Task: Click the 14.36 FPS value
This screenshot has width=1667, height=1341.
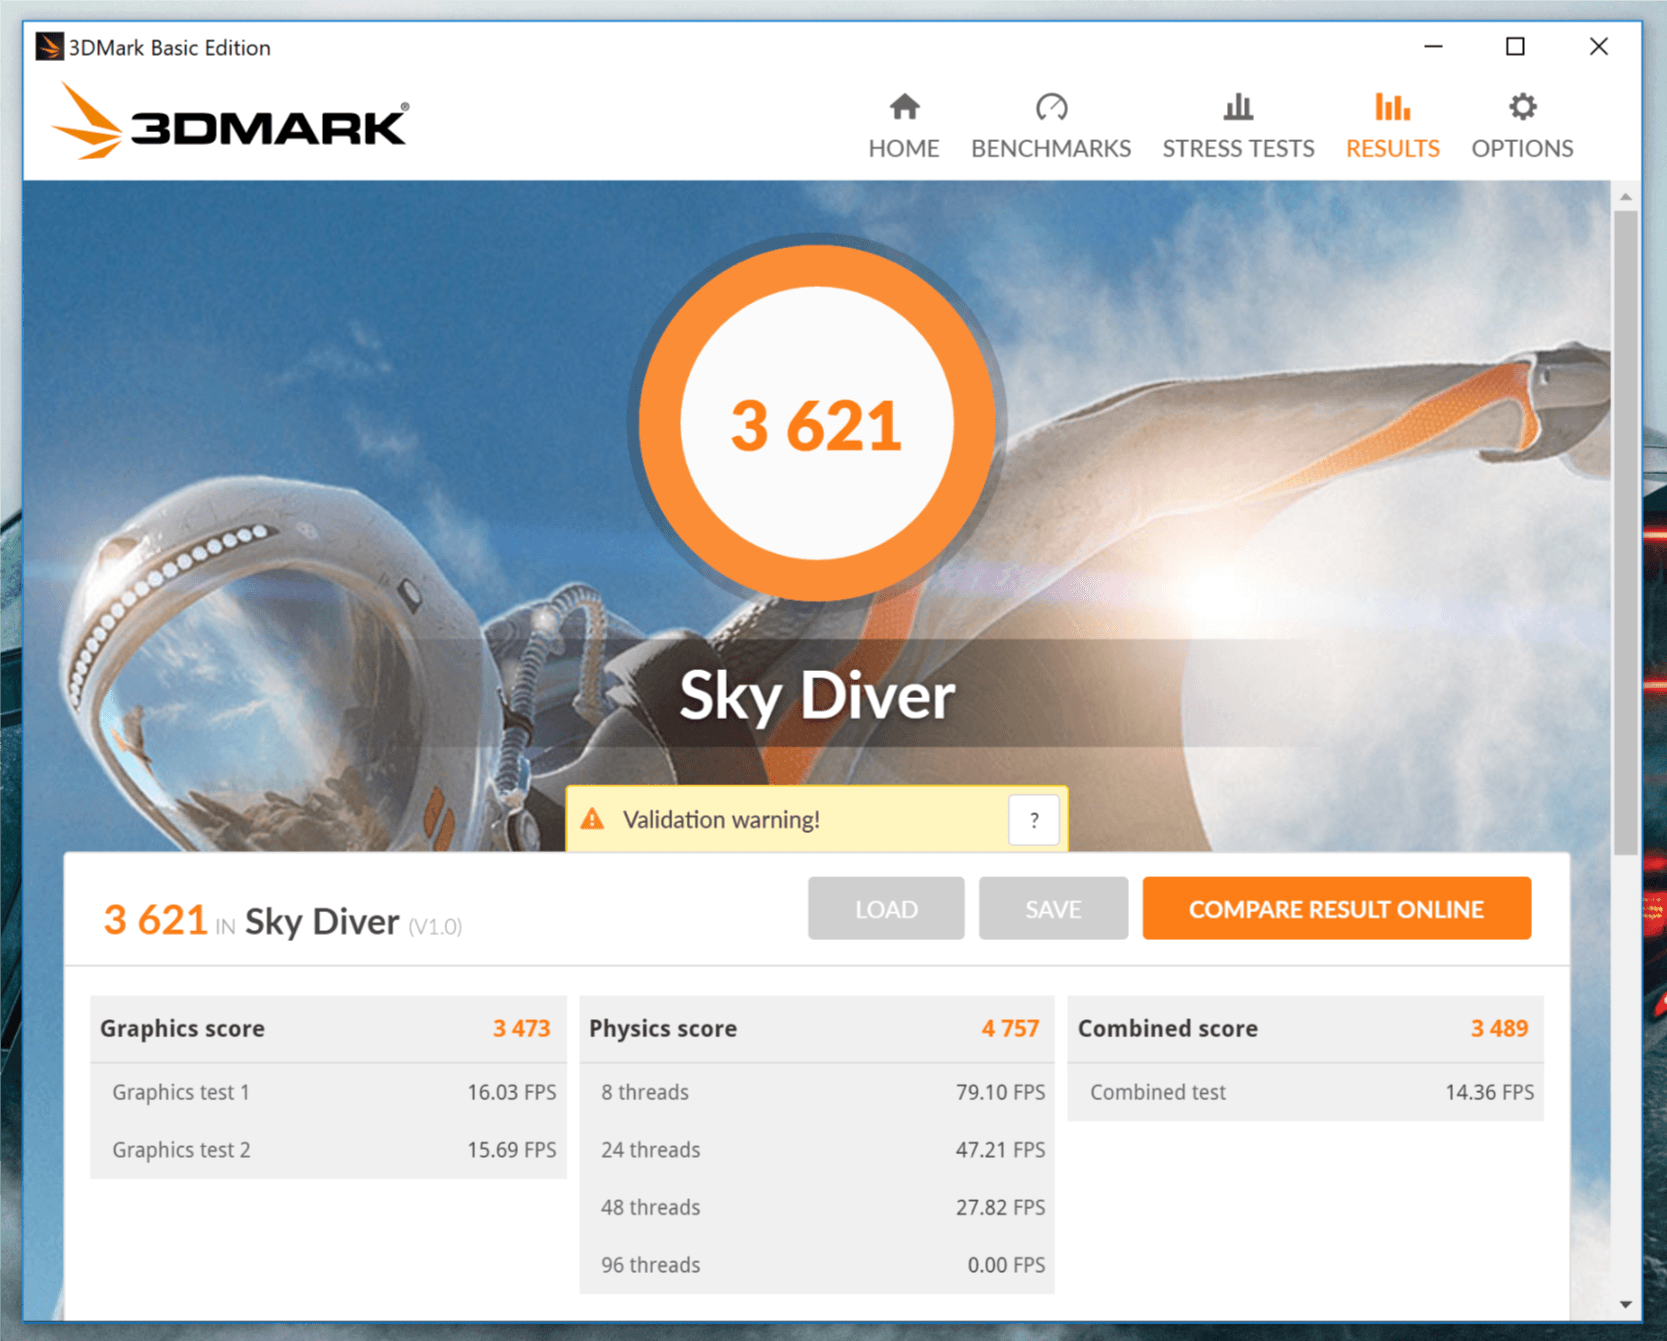Action: click(x=1489, y=1092)
